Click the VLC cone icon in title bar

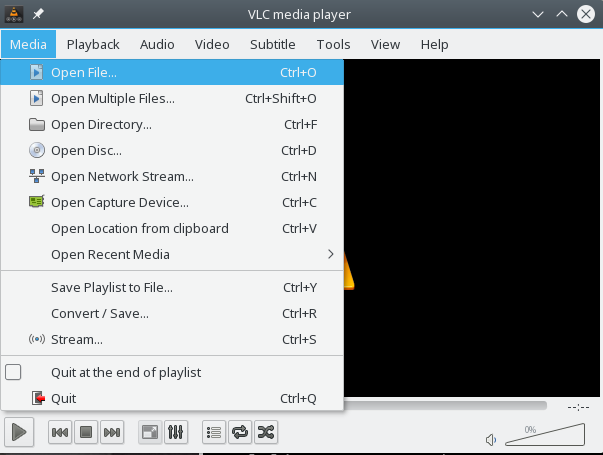[x=14, y=14]
